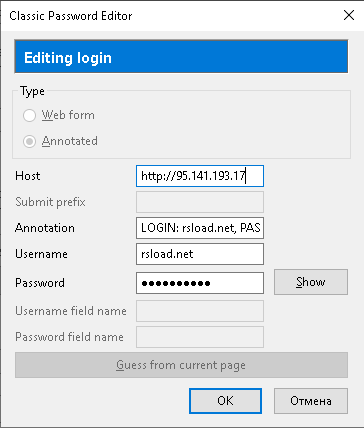Click the Submit prefix label
This screenshot has width=364, height=428.
[50, 202]
